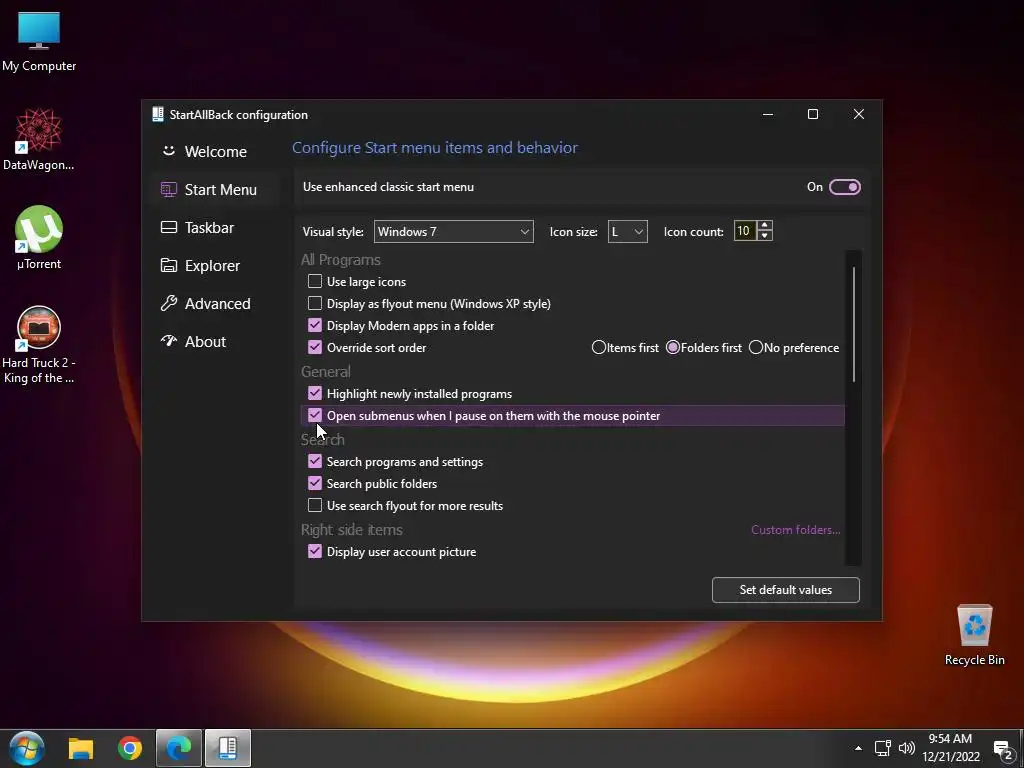The image size is (1024, 768).
Task: Select the StartAllBack taskbar button
Action: point(228,748)
